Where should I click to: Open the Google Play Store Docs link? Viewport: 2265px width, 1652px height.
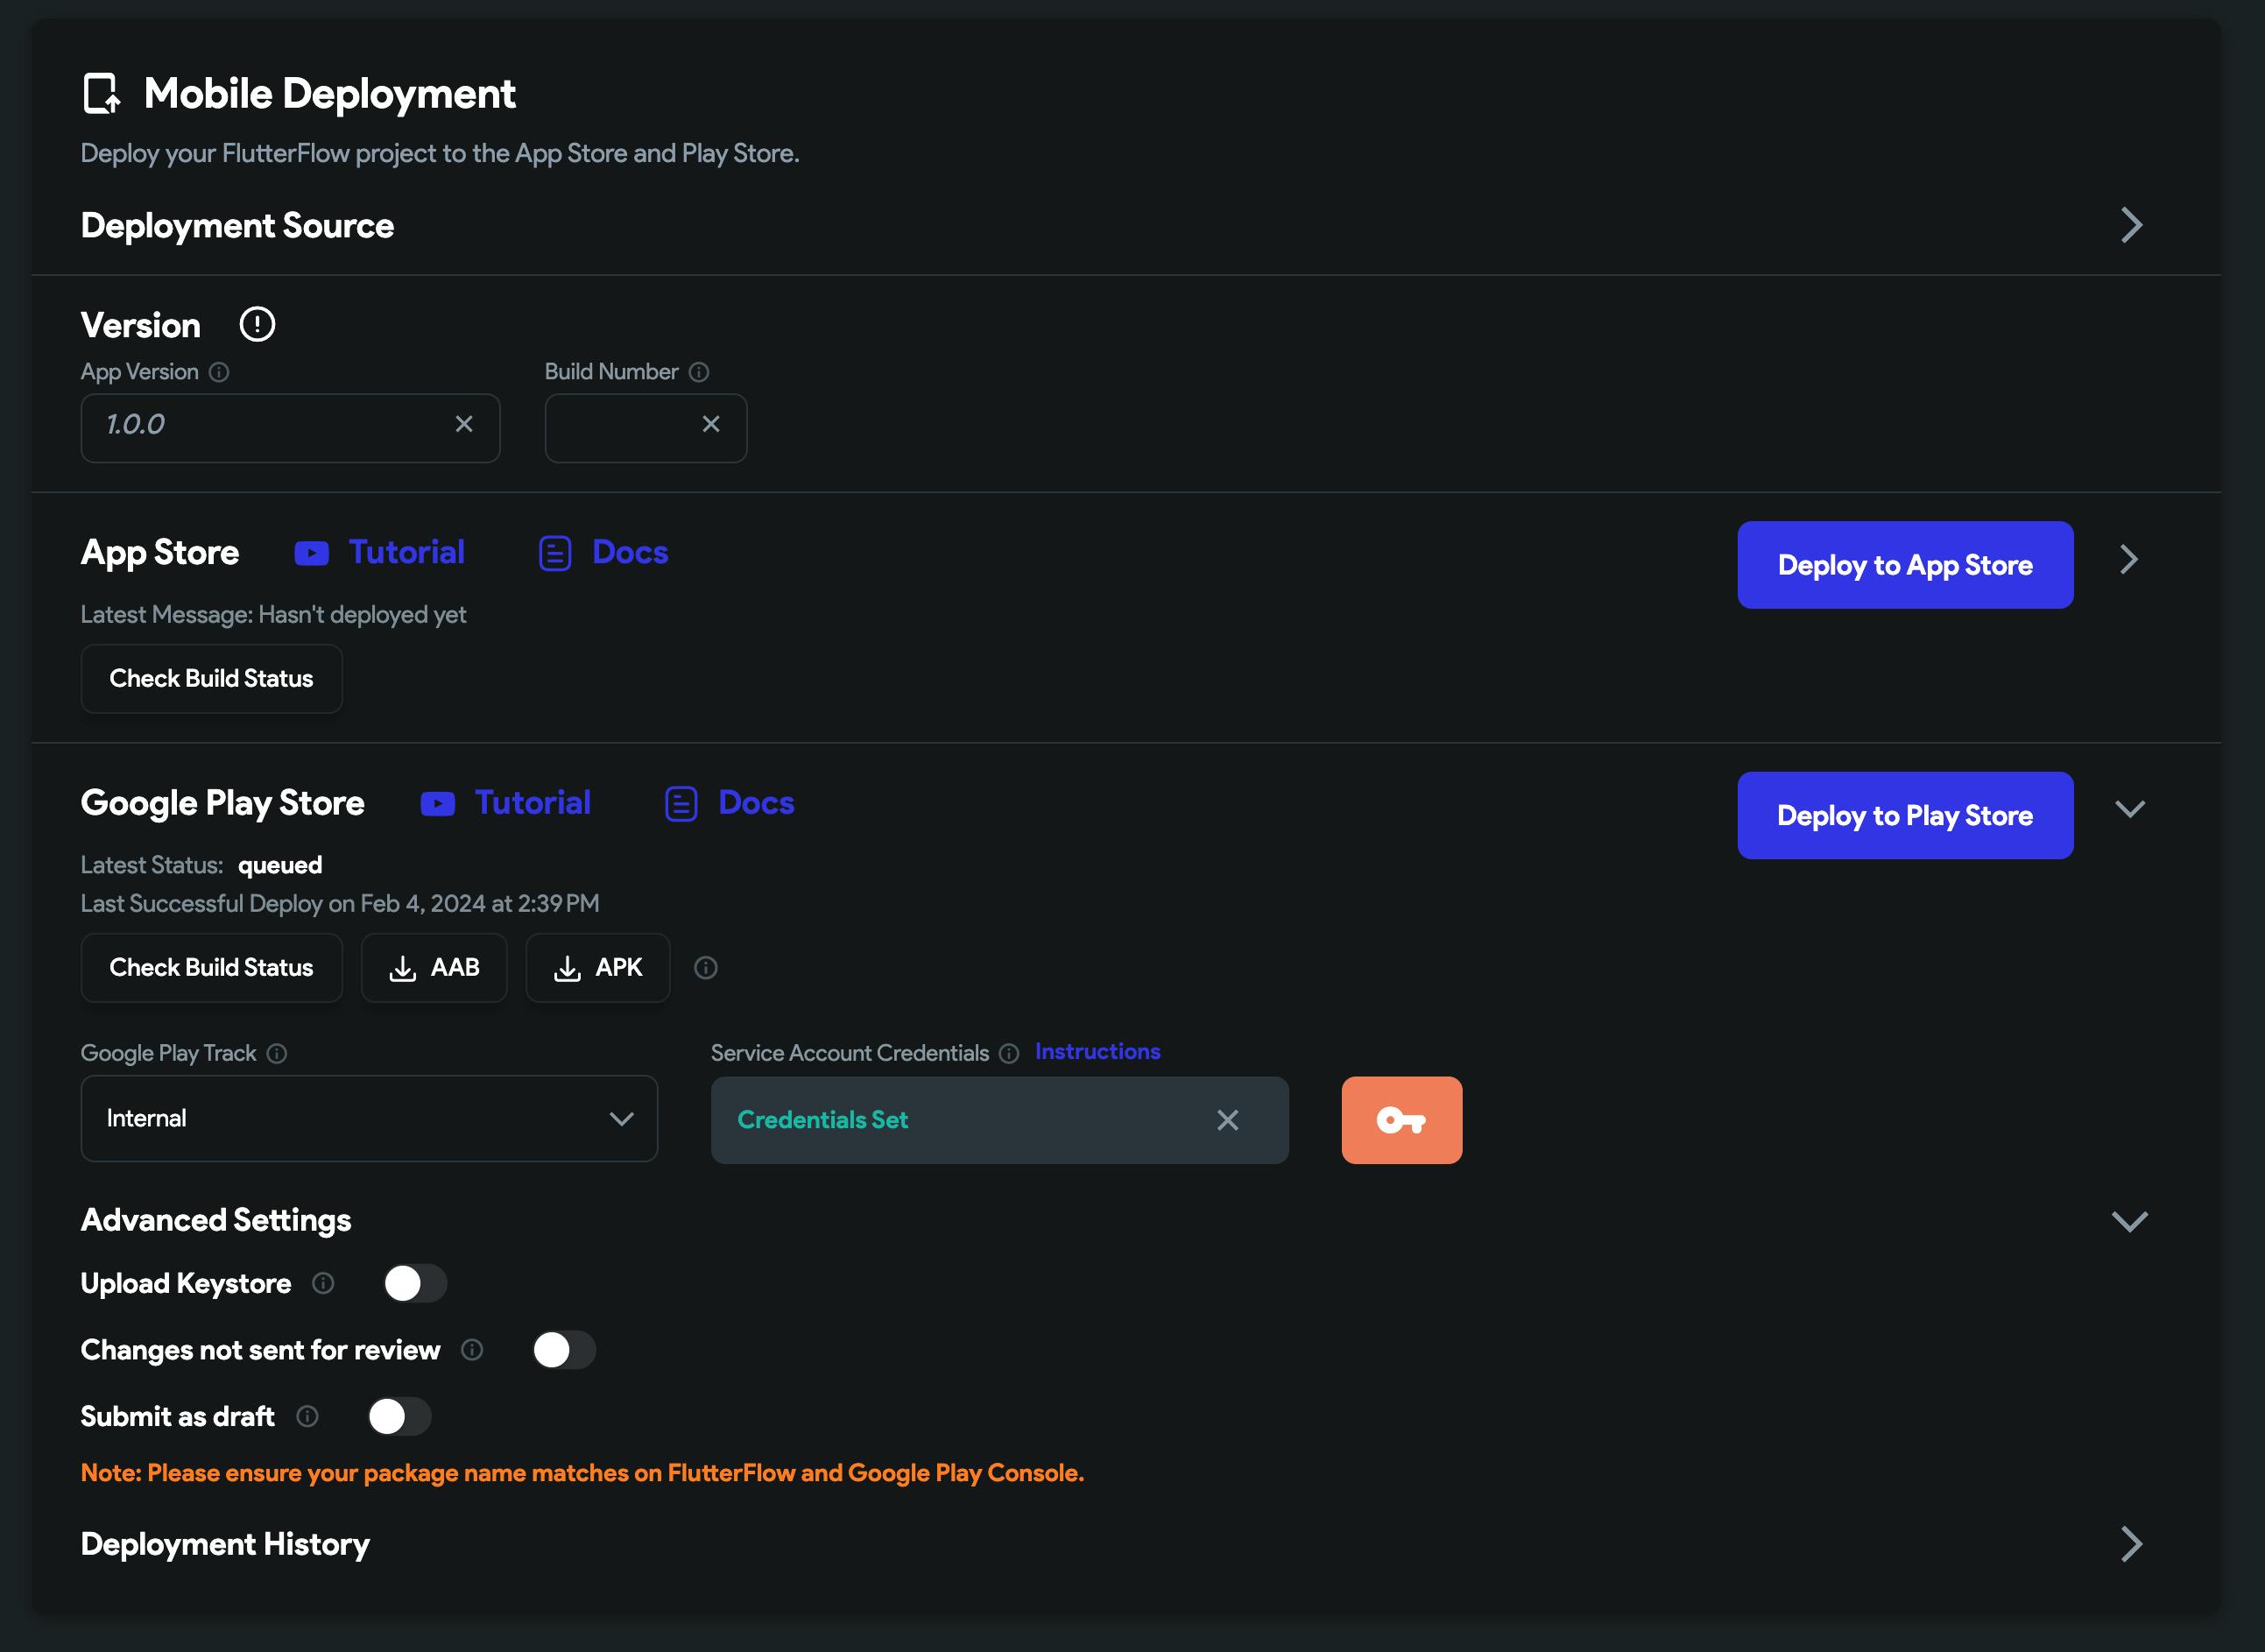point(756,802)
